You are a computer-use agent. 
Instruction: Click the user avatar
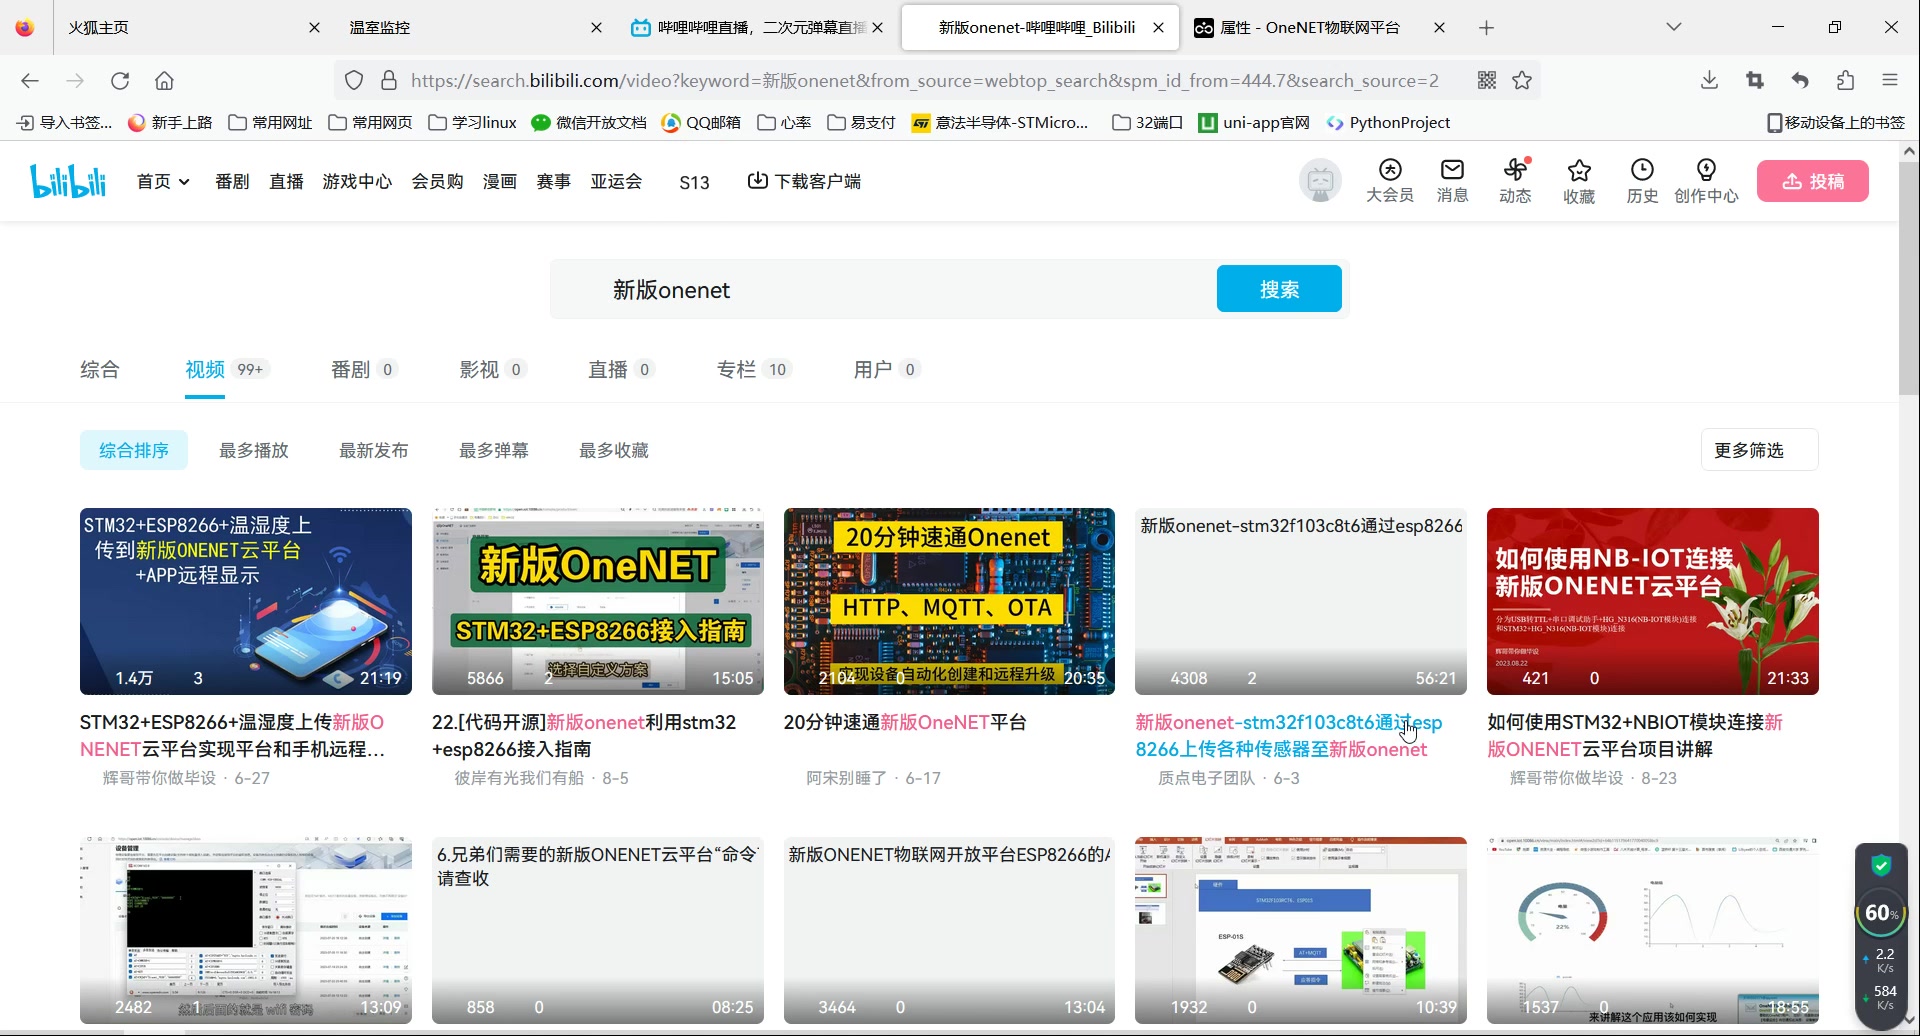1320,181
